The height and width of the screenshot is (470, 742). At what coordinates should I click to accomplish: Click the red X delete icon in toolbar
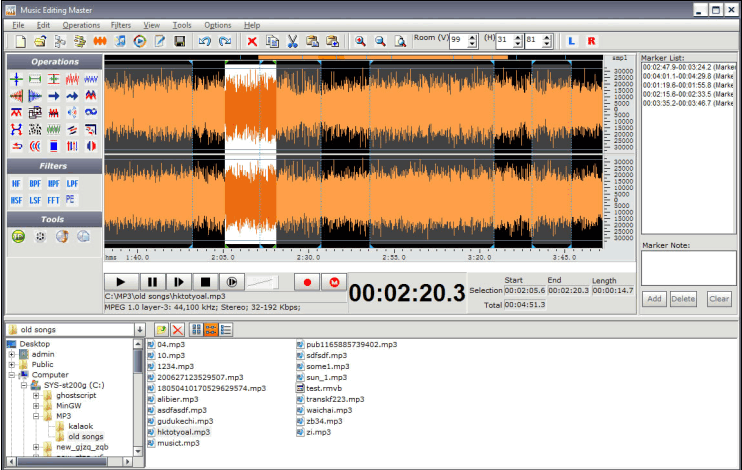pos(251,41)
